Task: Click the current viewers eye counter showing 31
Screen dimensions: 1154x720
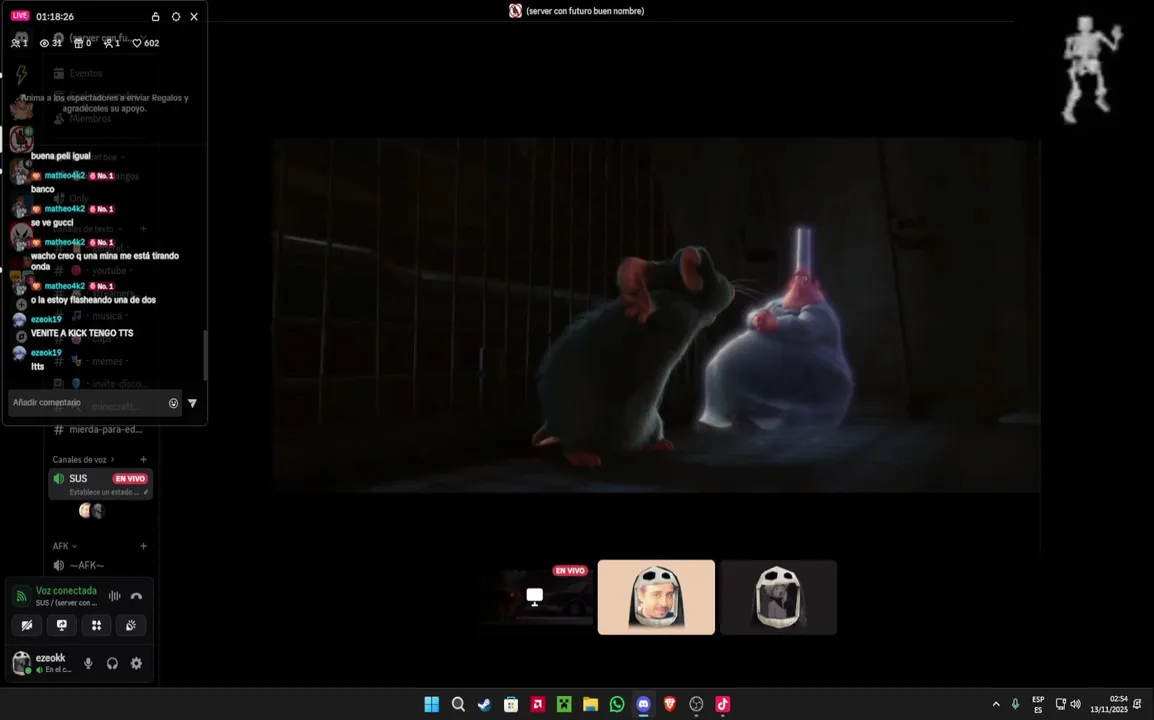Action: tap(51, 43)
